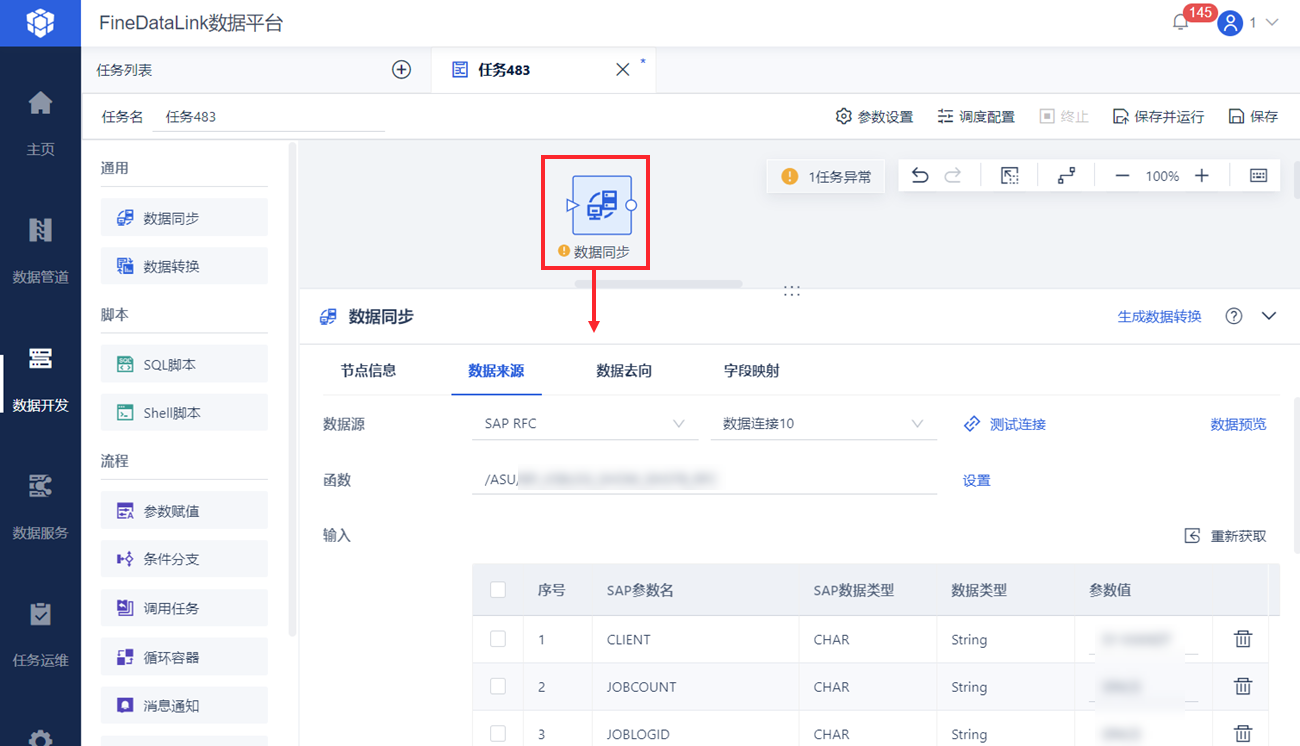Switch to the 数据去向 tab
1300x746 pixels.
coord(624,371)
